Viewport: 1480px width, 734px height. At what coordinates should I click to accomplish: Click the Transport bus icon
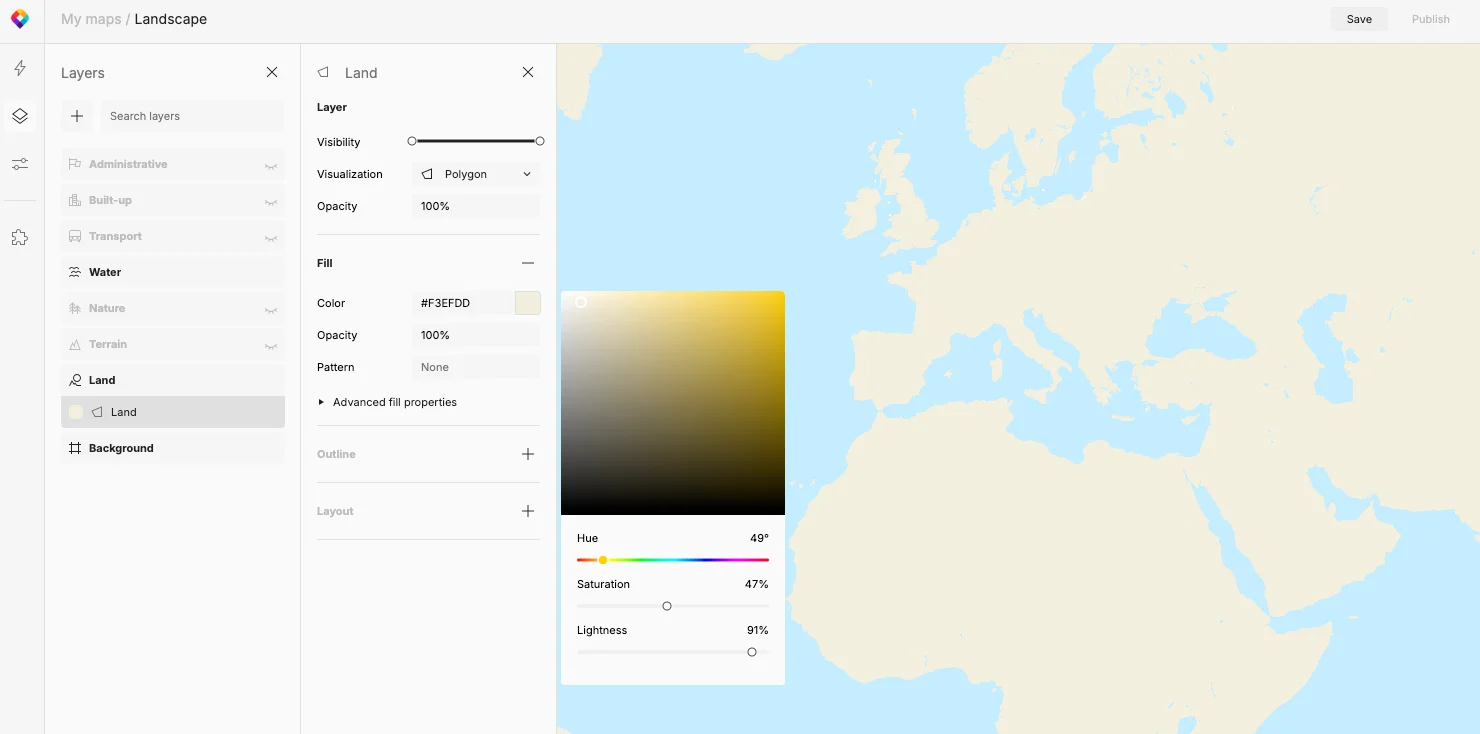pyautogui.click(x=75, y=236)
